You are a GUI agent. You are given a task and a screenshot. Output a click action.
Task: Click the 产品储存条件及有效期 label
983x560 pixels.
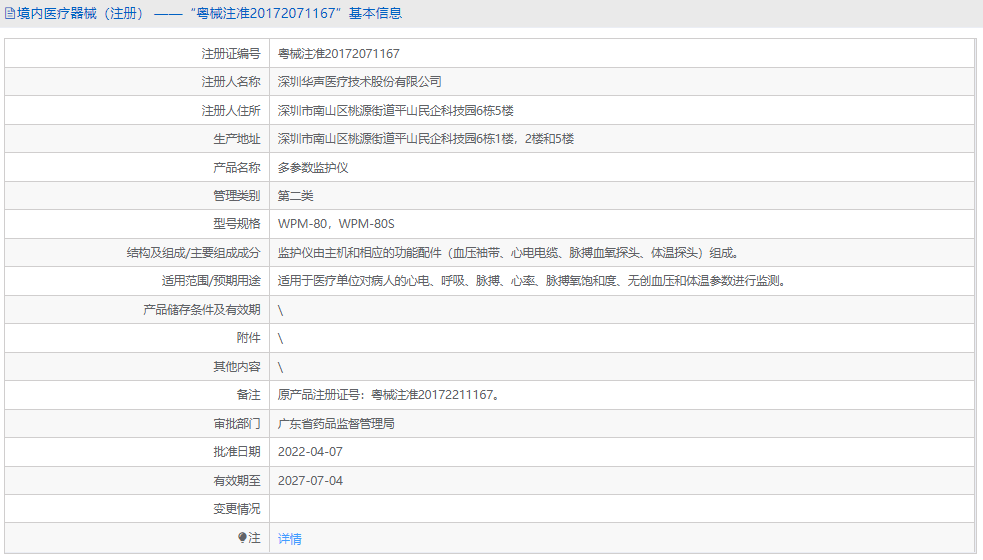coord(201,310)
